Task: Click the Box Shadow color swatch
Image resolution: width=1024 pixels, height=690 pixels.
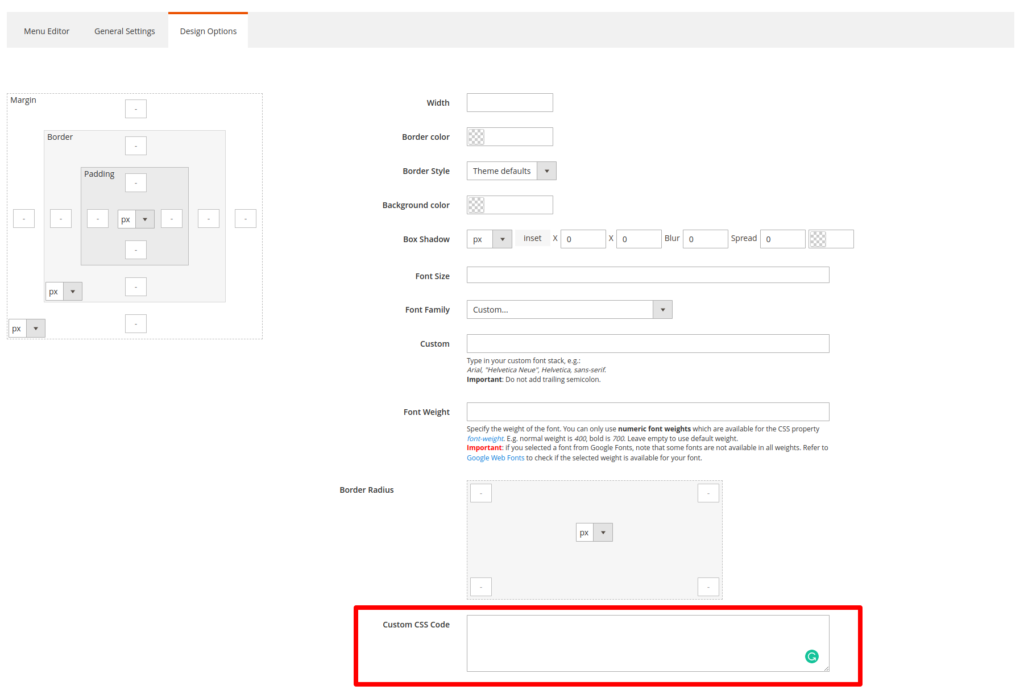Action: (818, 239)
